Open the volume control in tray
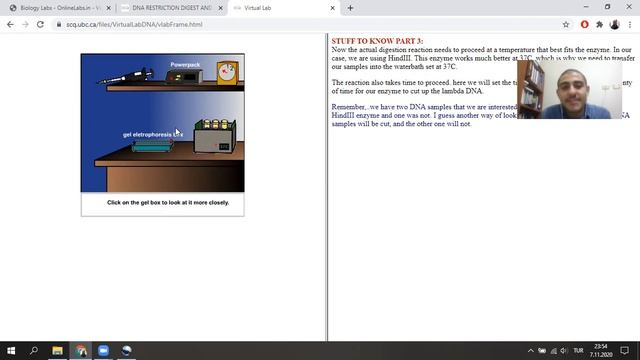 (x=564, y=351)
